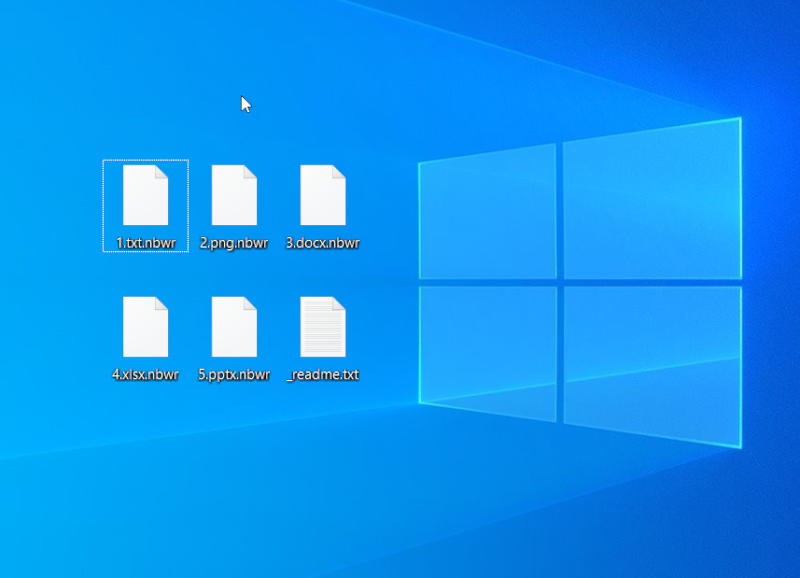Screen dimensions: 800x578
Task: Click the top-right pane of the Windows logo
Action: tap(650, 198)
